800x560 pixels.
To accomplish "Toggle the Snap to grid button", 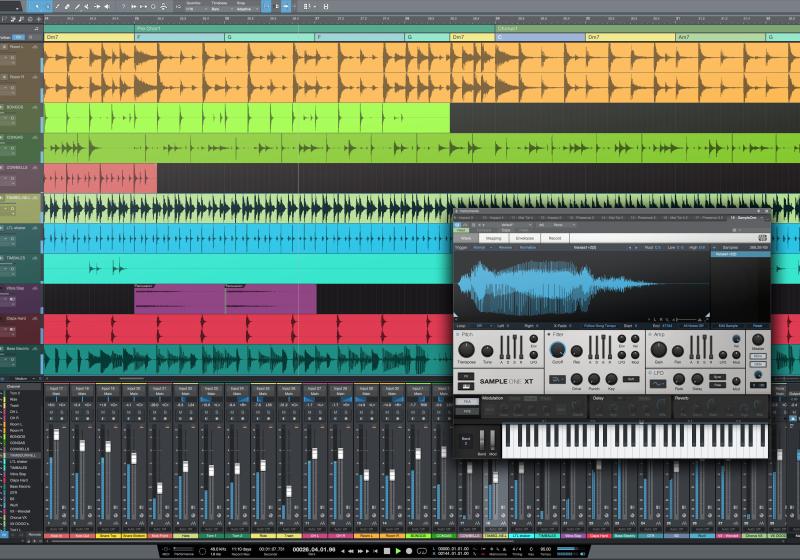I will pos(266,7).
